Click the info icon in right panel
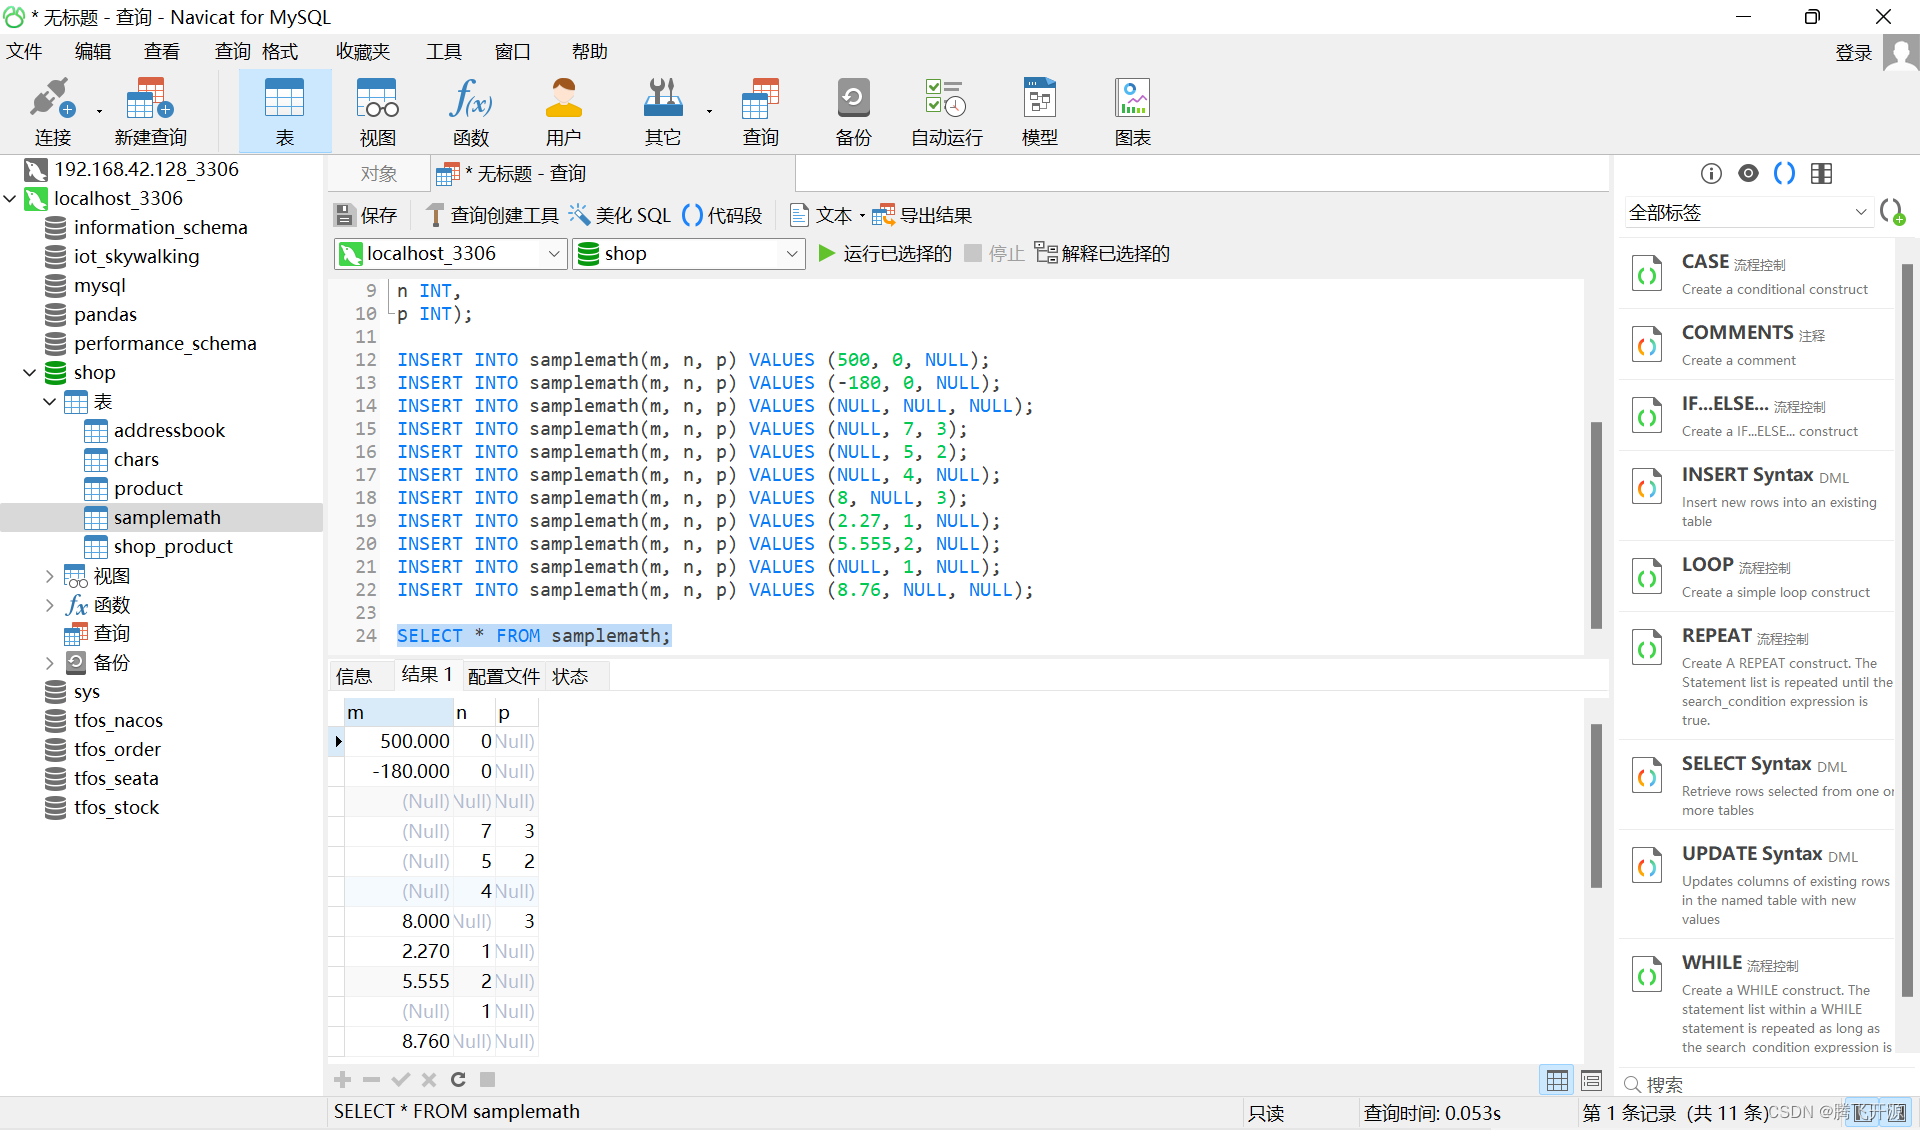1920x1130 pixels. tap(1711, 173)
